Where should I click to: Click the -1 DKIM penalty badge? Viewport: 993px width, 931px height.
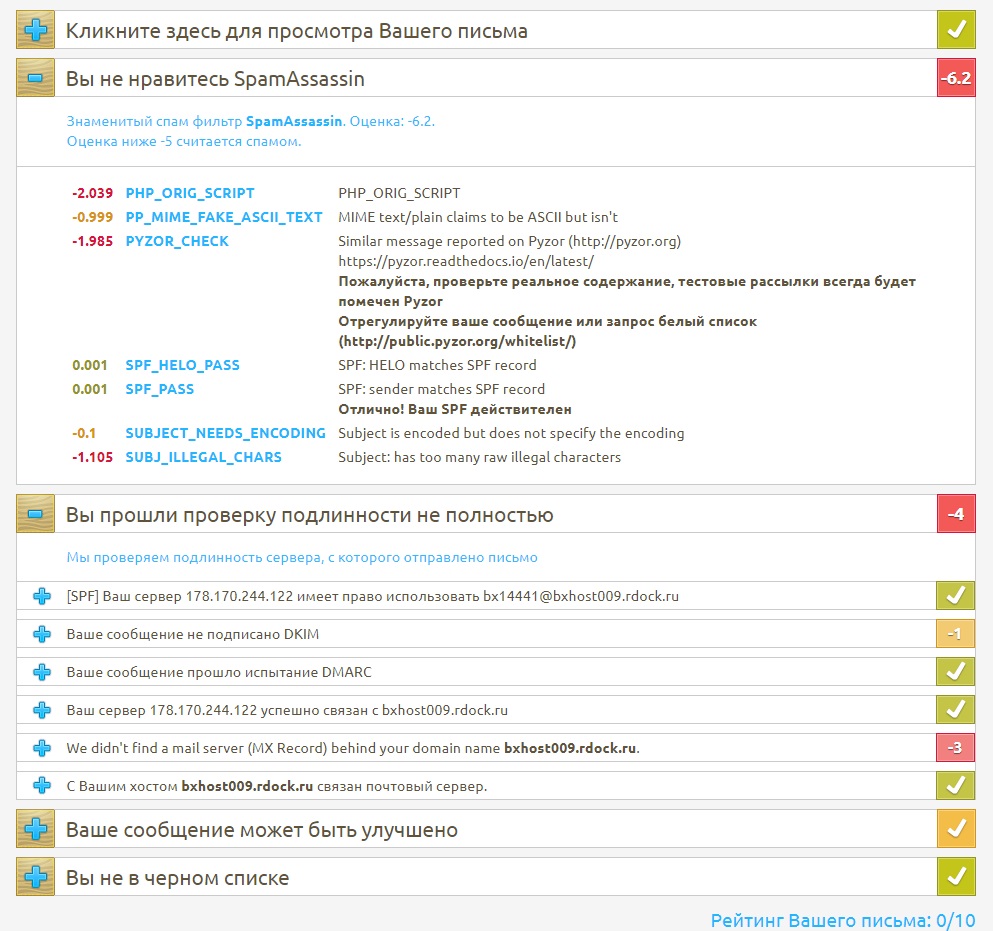pyautogui.click(x=955, y=634)
